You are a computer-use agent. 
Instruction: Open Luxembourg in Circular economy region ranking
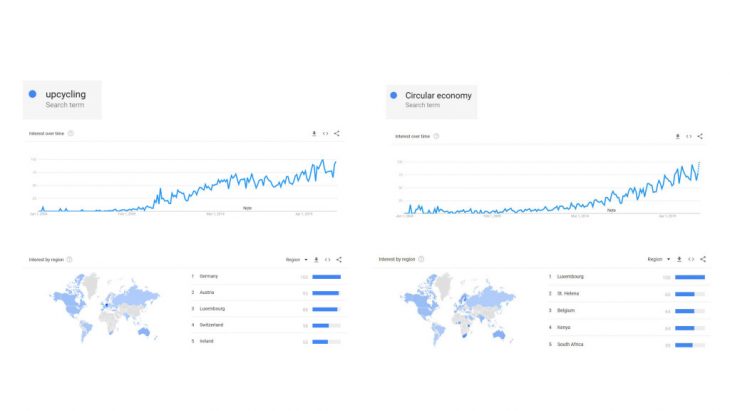pos(573,276)
